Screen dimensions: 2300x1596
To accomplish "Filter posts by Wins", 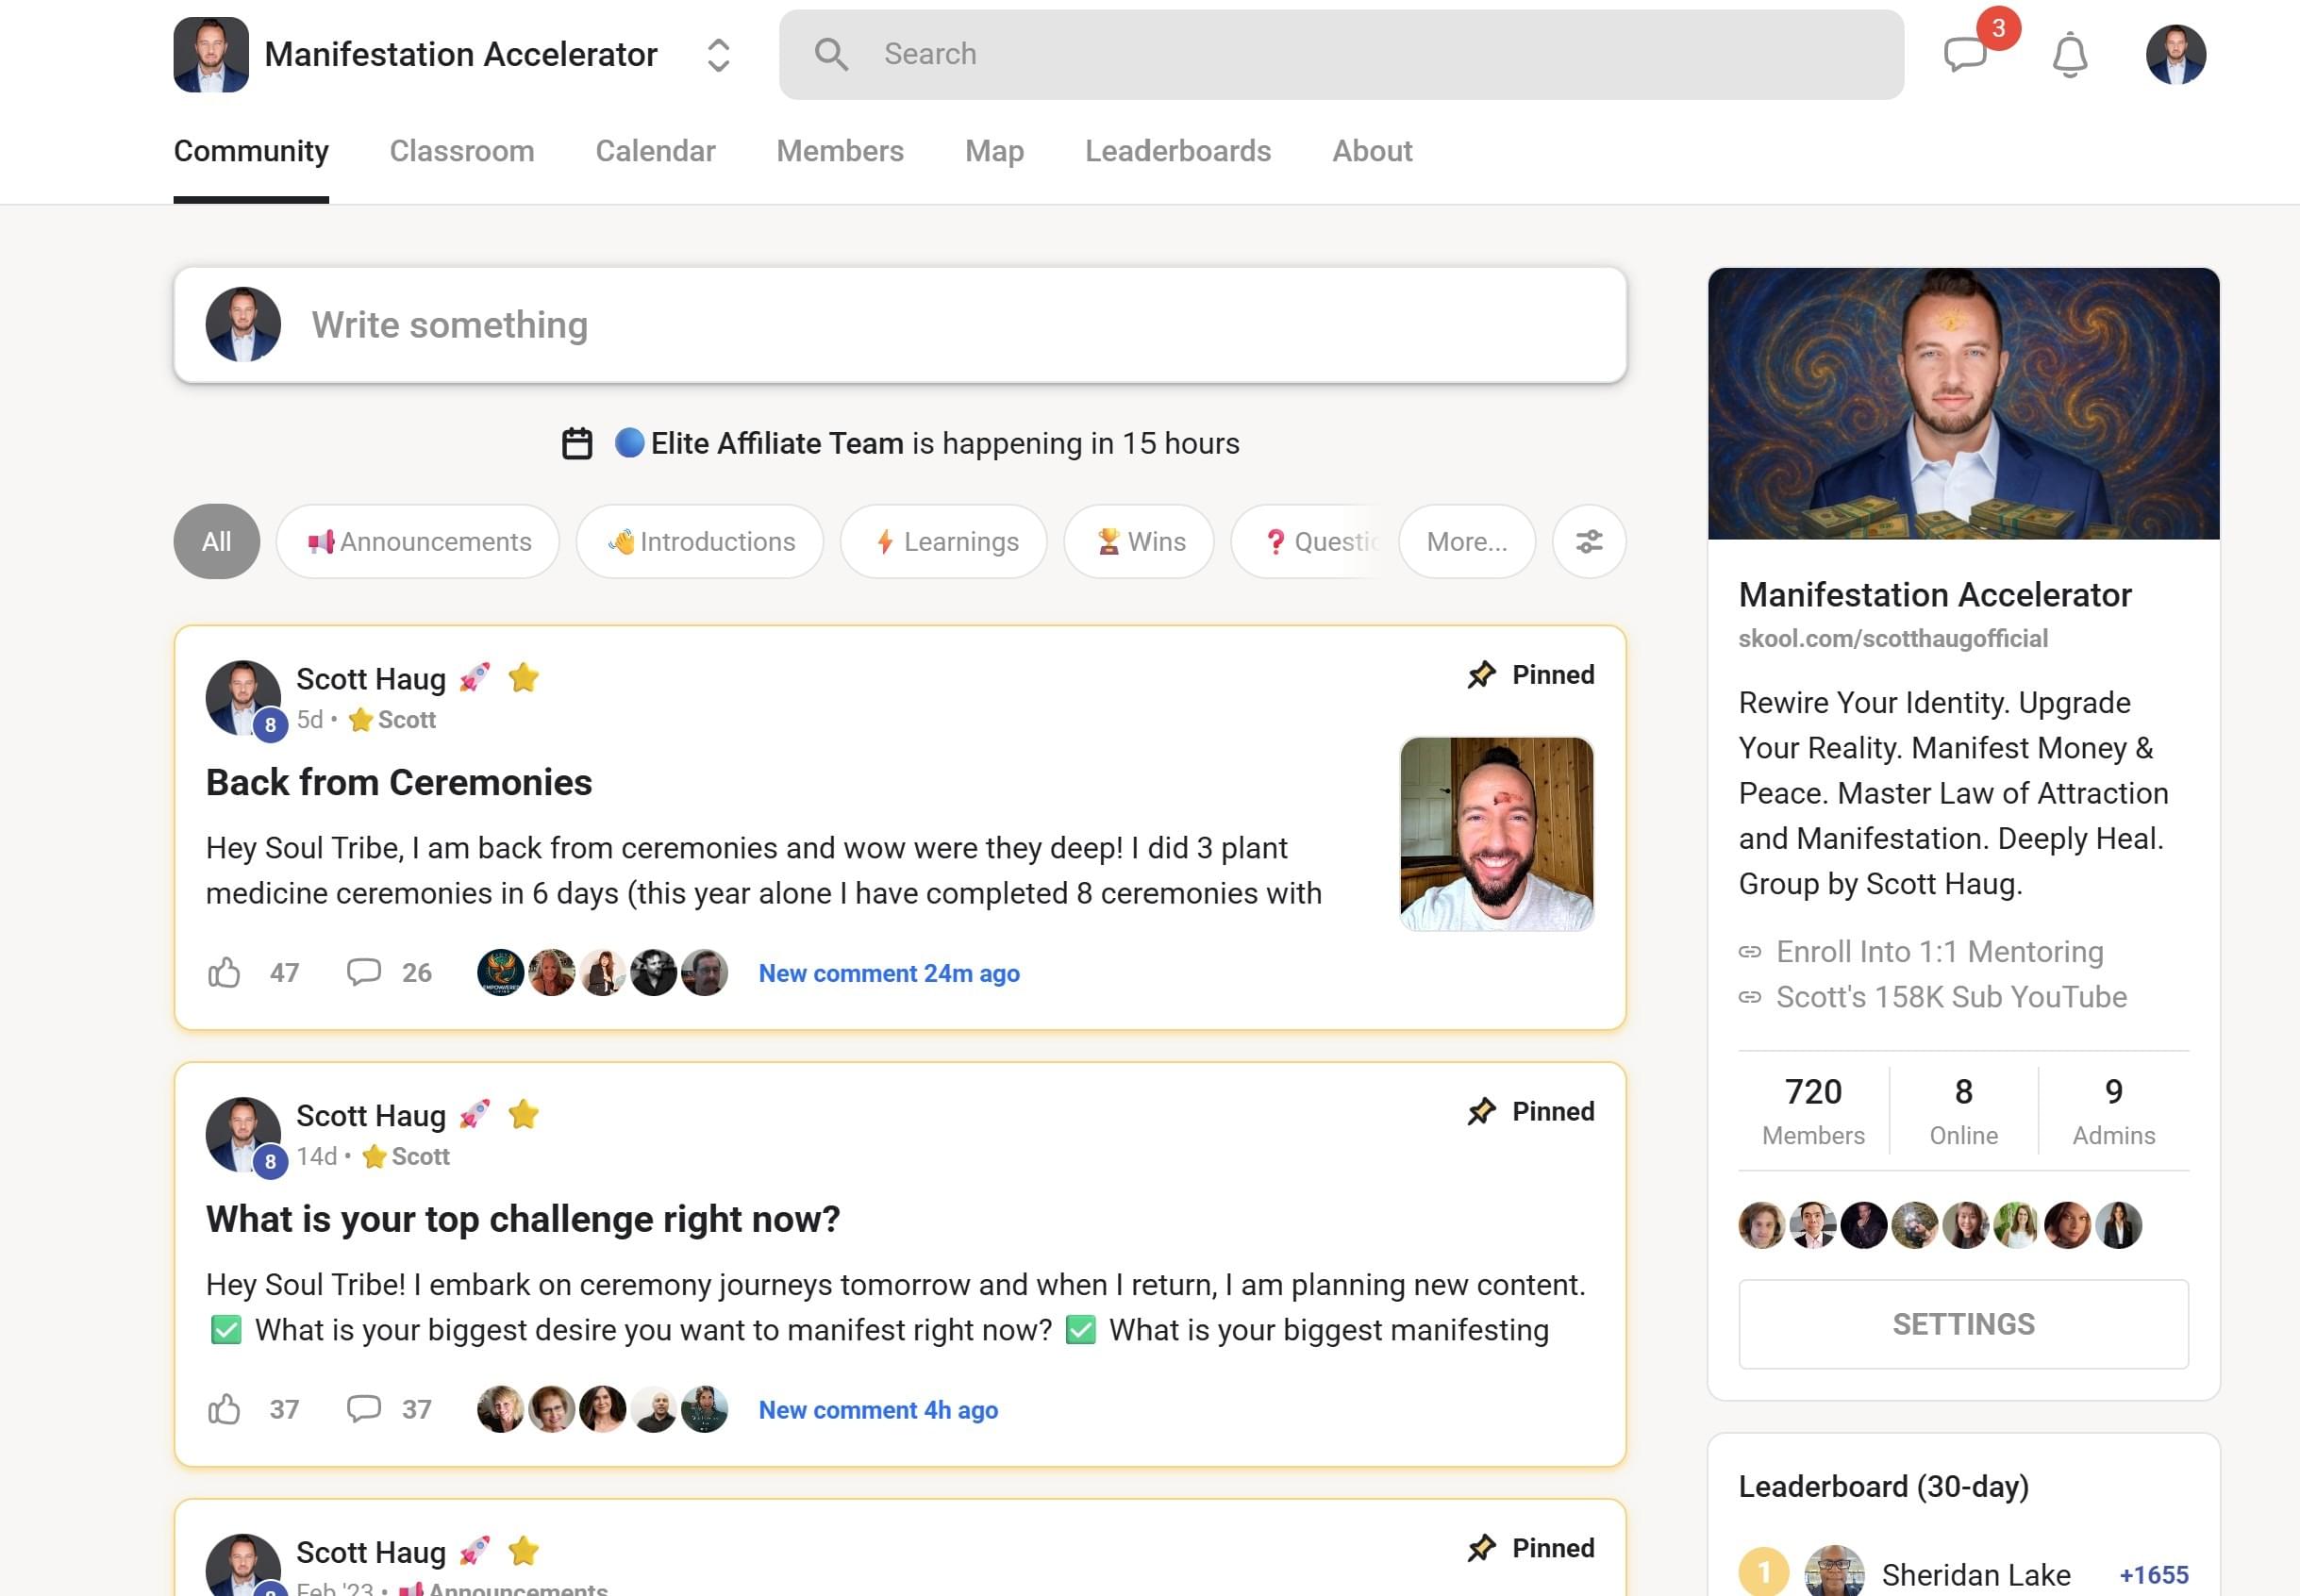I will 1139,541.
